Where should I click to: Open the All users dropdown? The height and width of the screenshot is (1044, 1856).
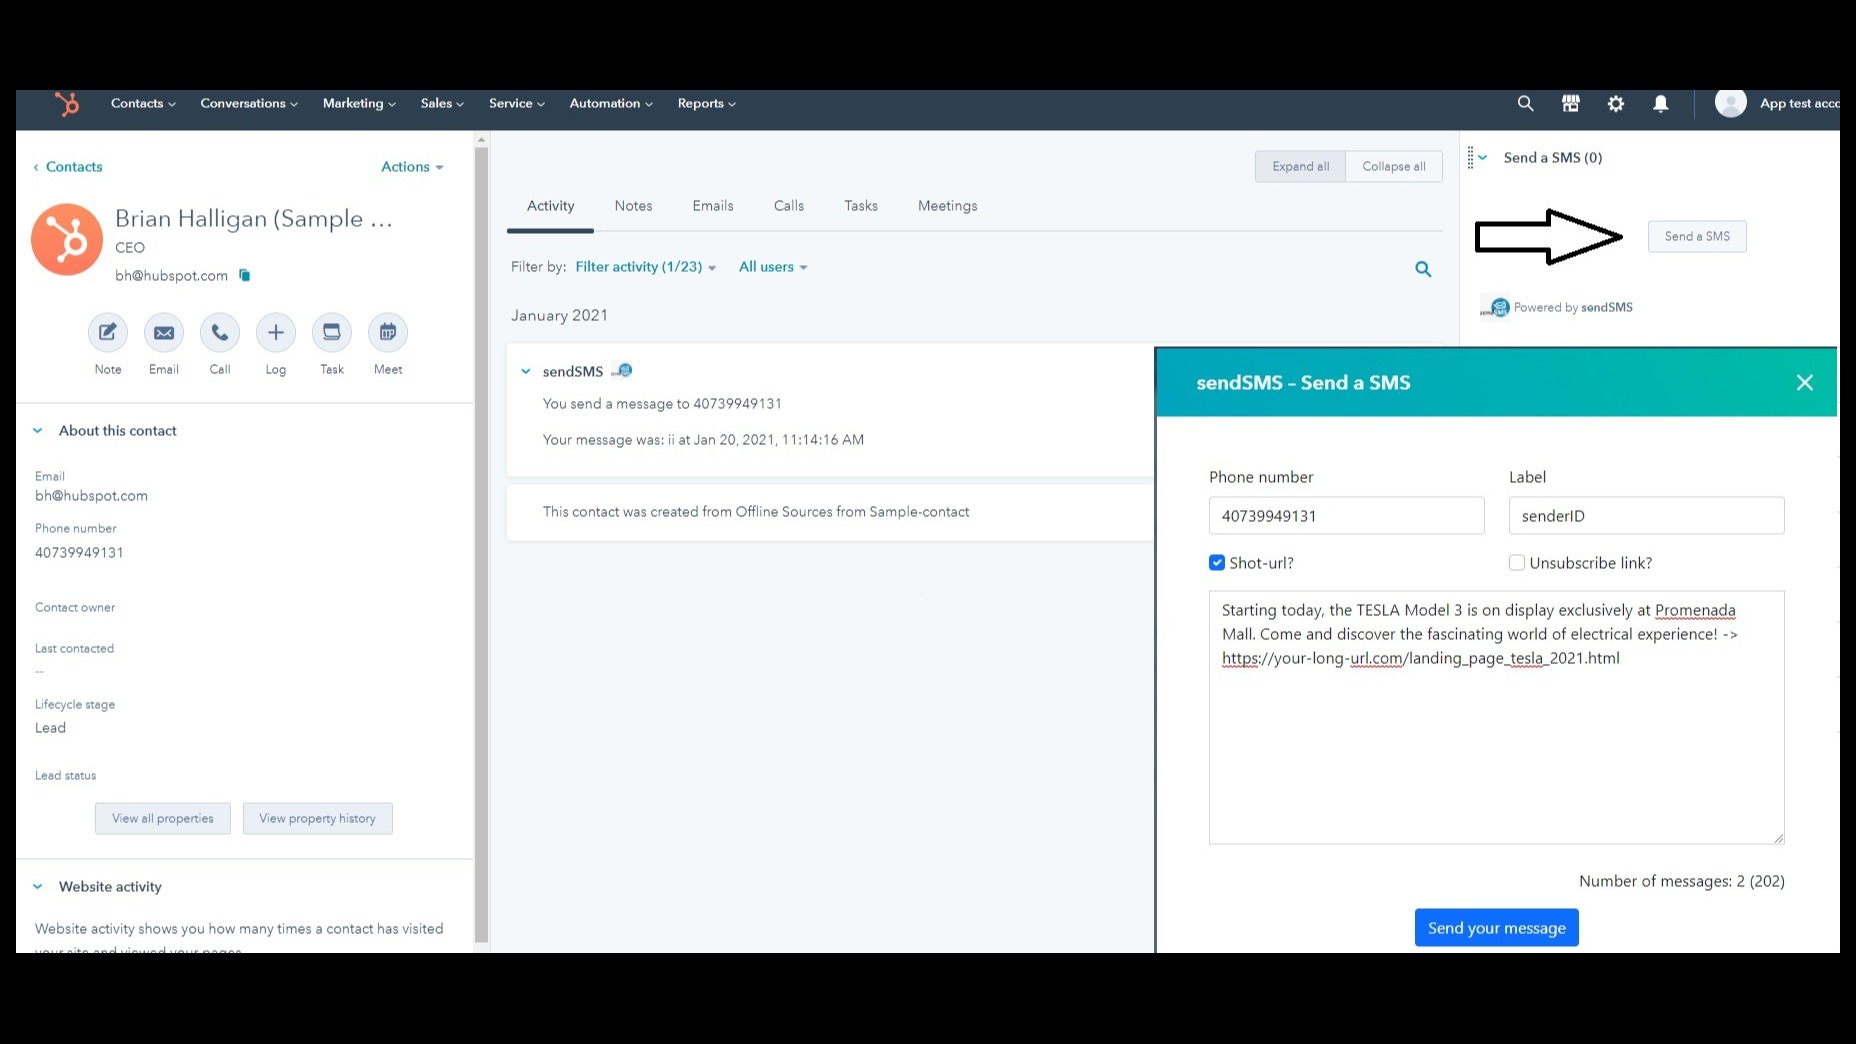[772, 267]
